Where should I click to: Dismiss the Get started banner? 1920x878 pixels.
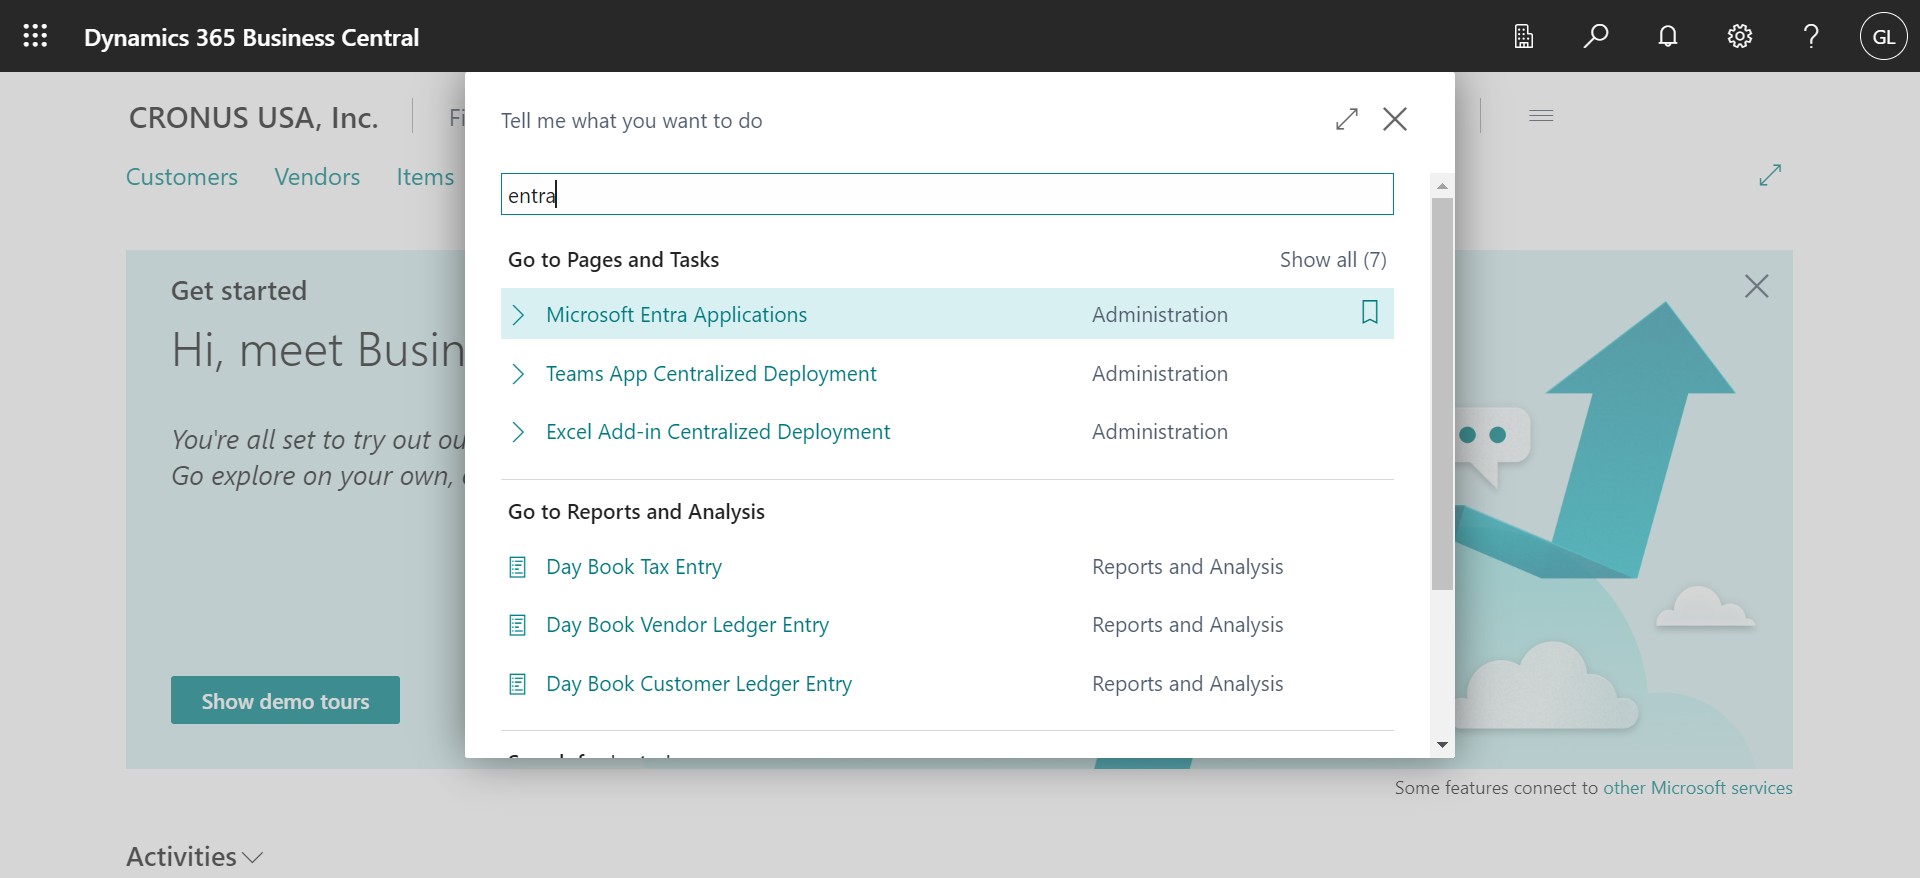(x=1757, y=286)
